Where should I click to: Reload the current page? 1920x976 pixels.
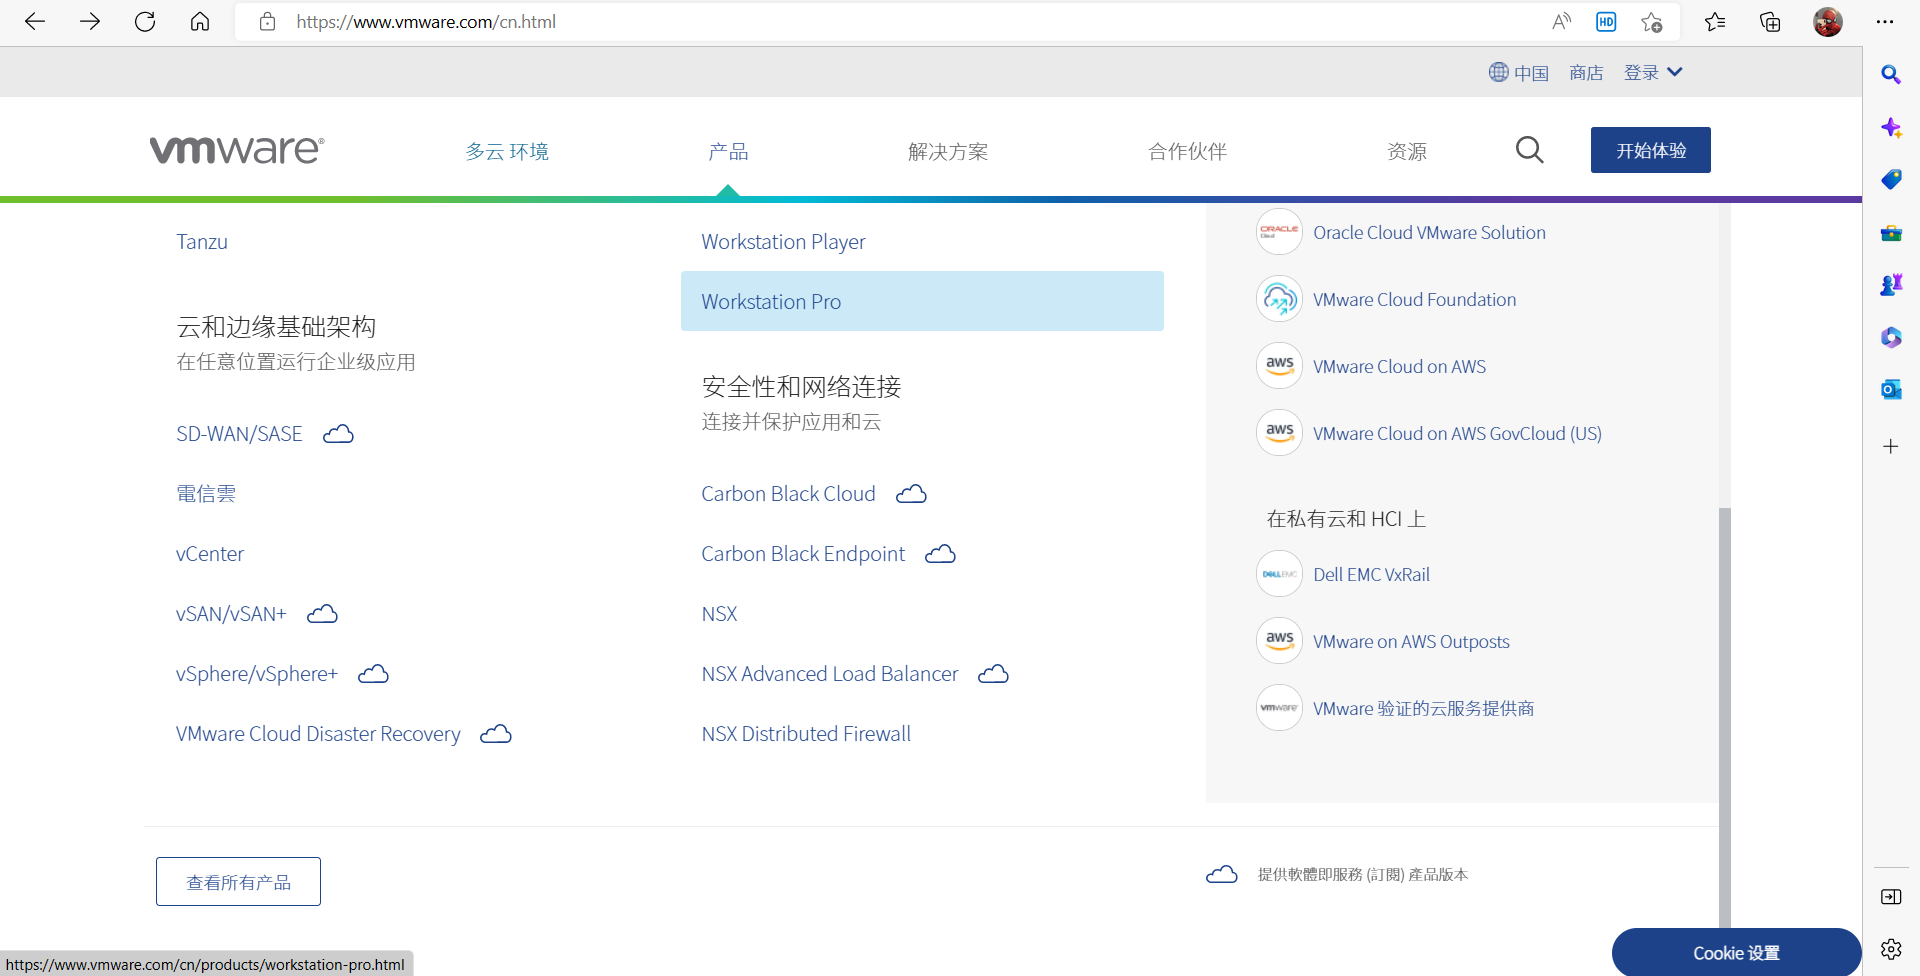pyautogui.click(x=145, y=22)
